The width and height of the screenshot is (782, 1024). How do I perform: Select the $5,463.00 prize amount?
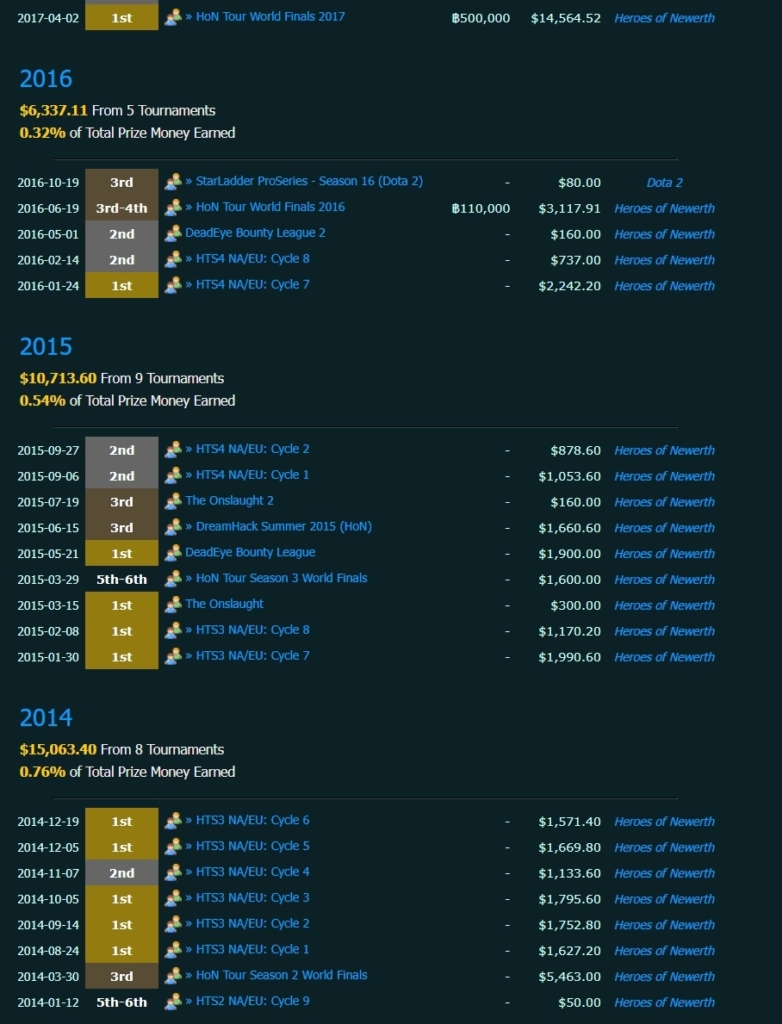tap(570, 976)
